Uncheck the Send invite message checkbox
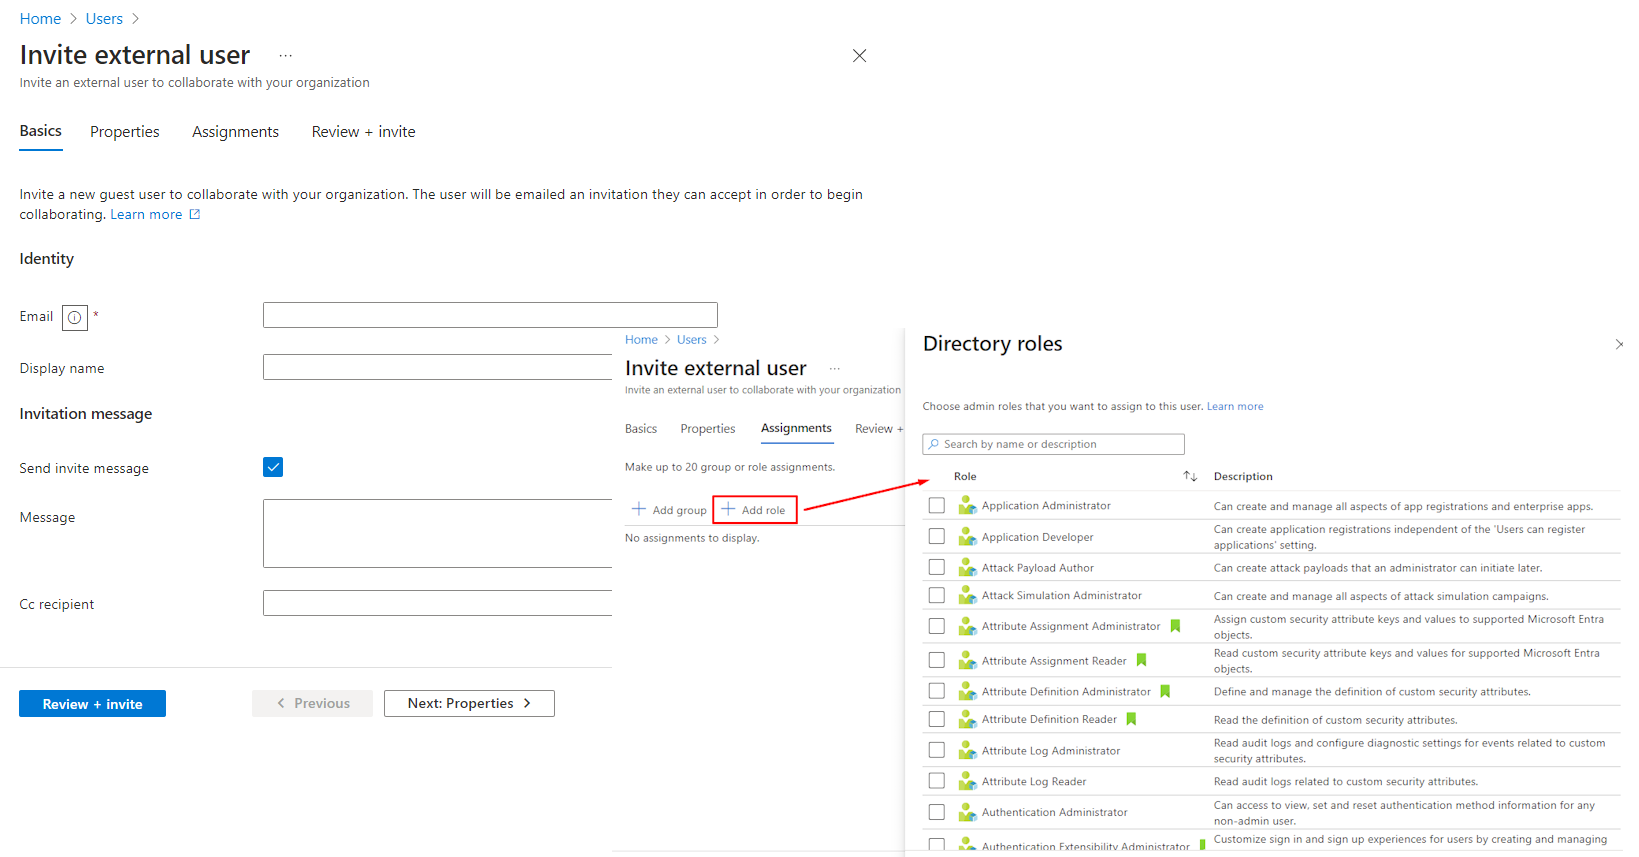1639x857 pixels. (x=273, y=467)
